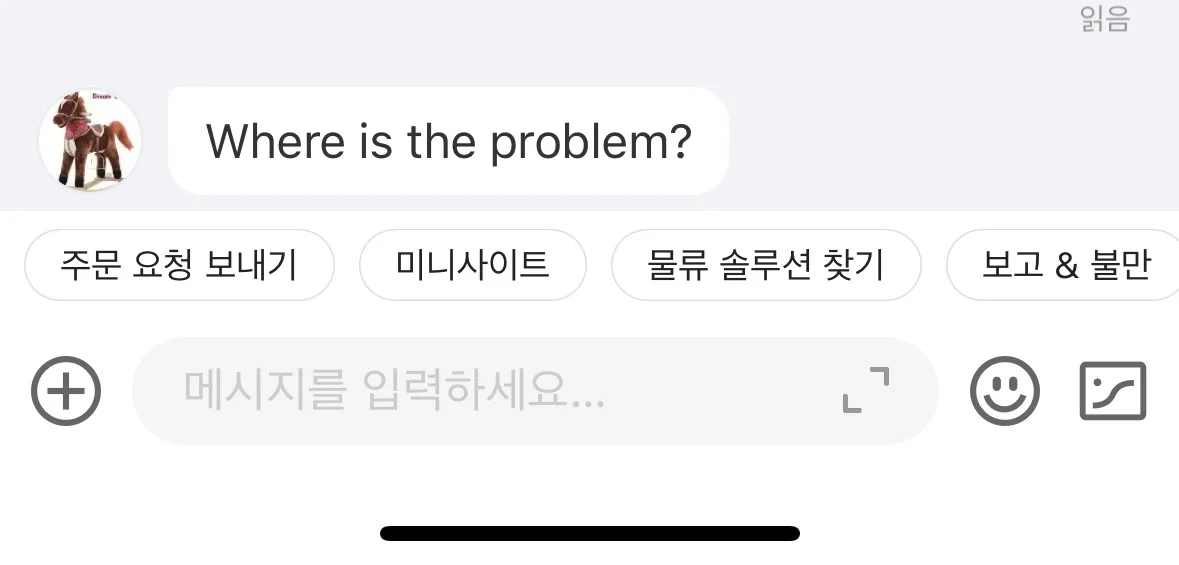Tap the rocking horse profile avatar

[89, 140]
